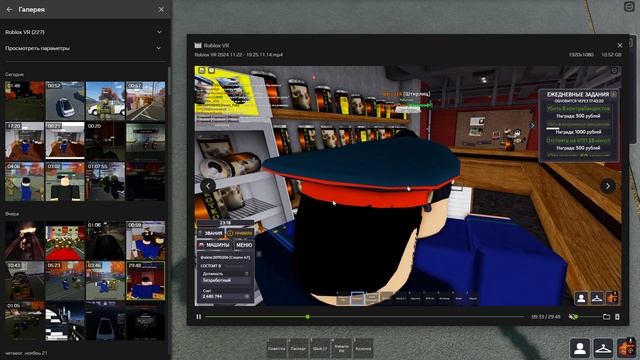Open the 01:02 video thumbnail
The height and width of the screenshot is (360, 640).
pyautogui.click(x=65, y=181)
